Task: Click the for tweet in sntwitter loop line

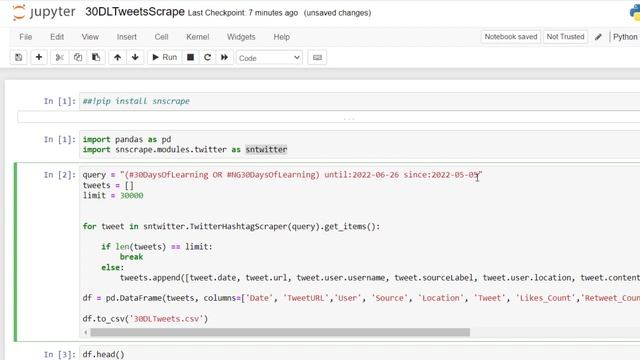Action: (231, 227)
